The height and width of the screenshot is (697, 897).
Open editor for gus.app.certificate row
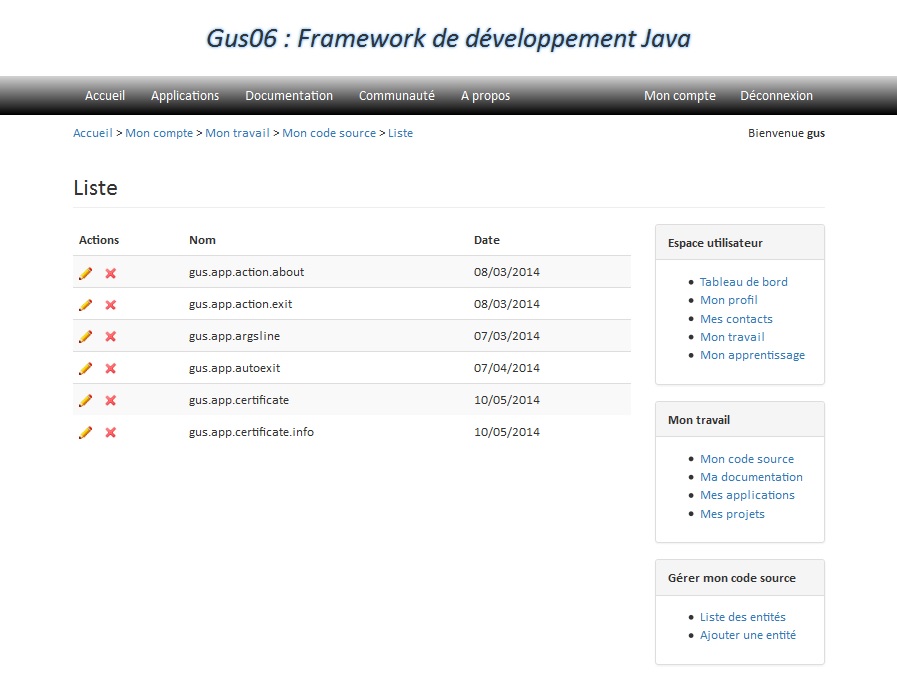(85, 401)
